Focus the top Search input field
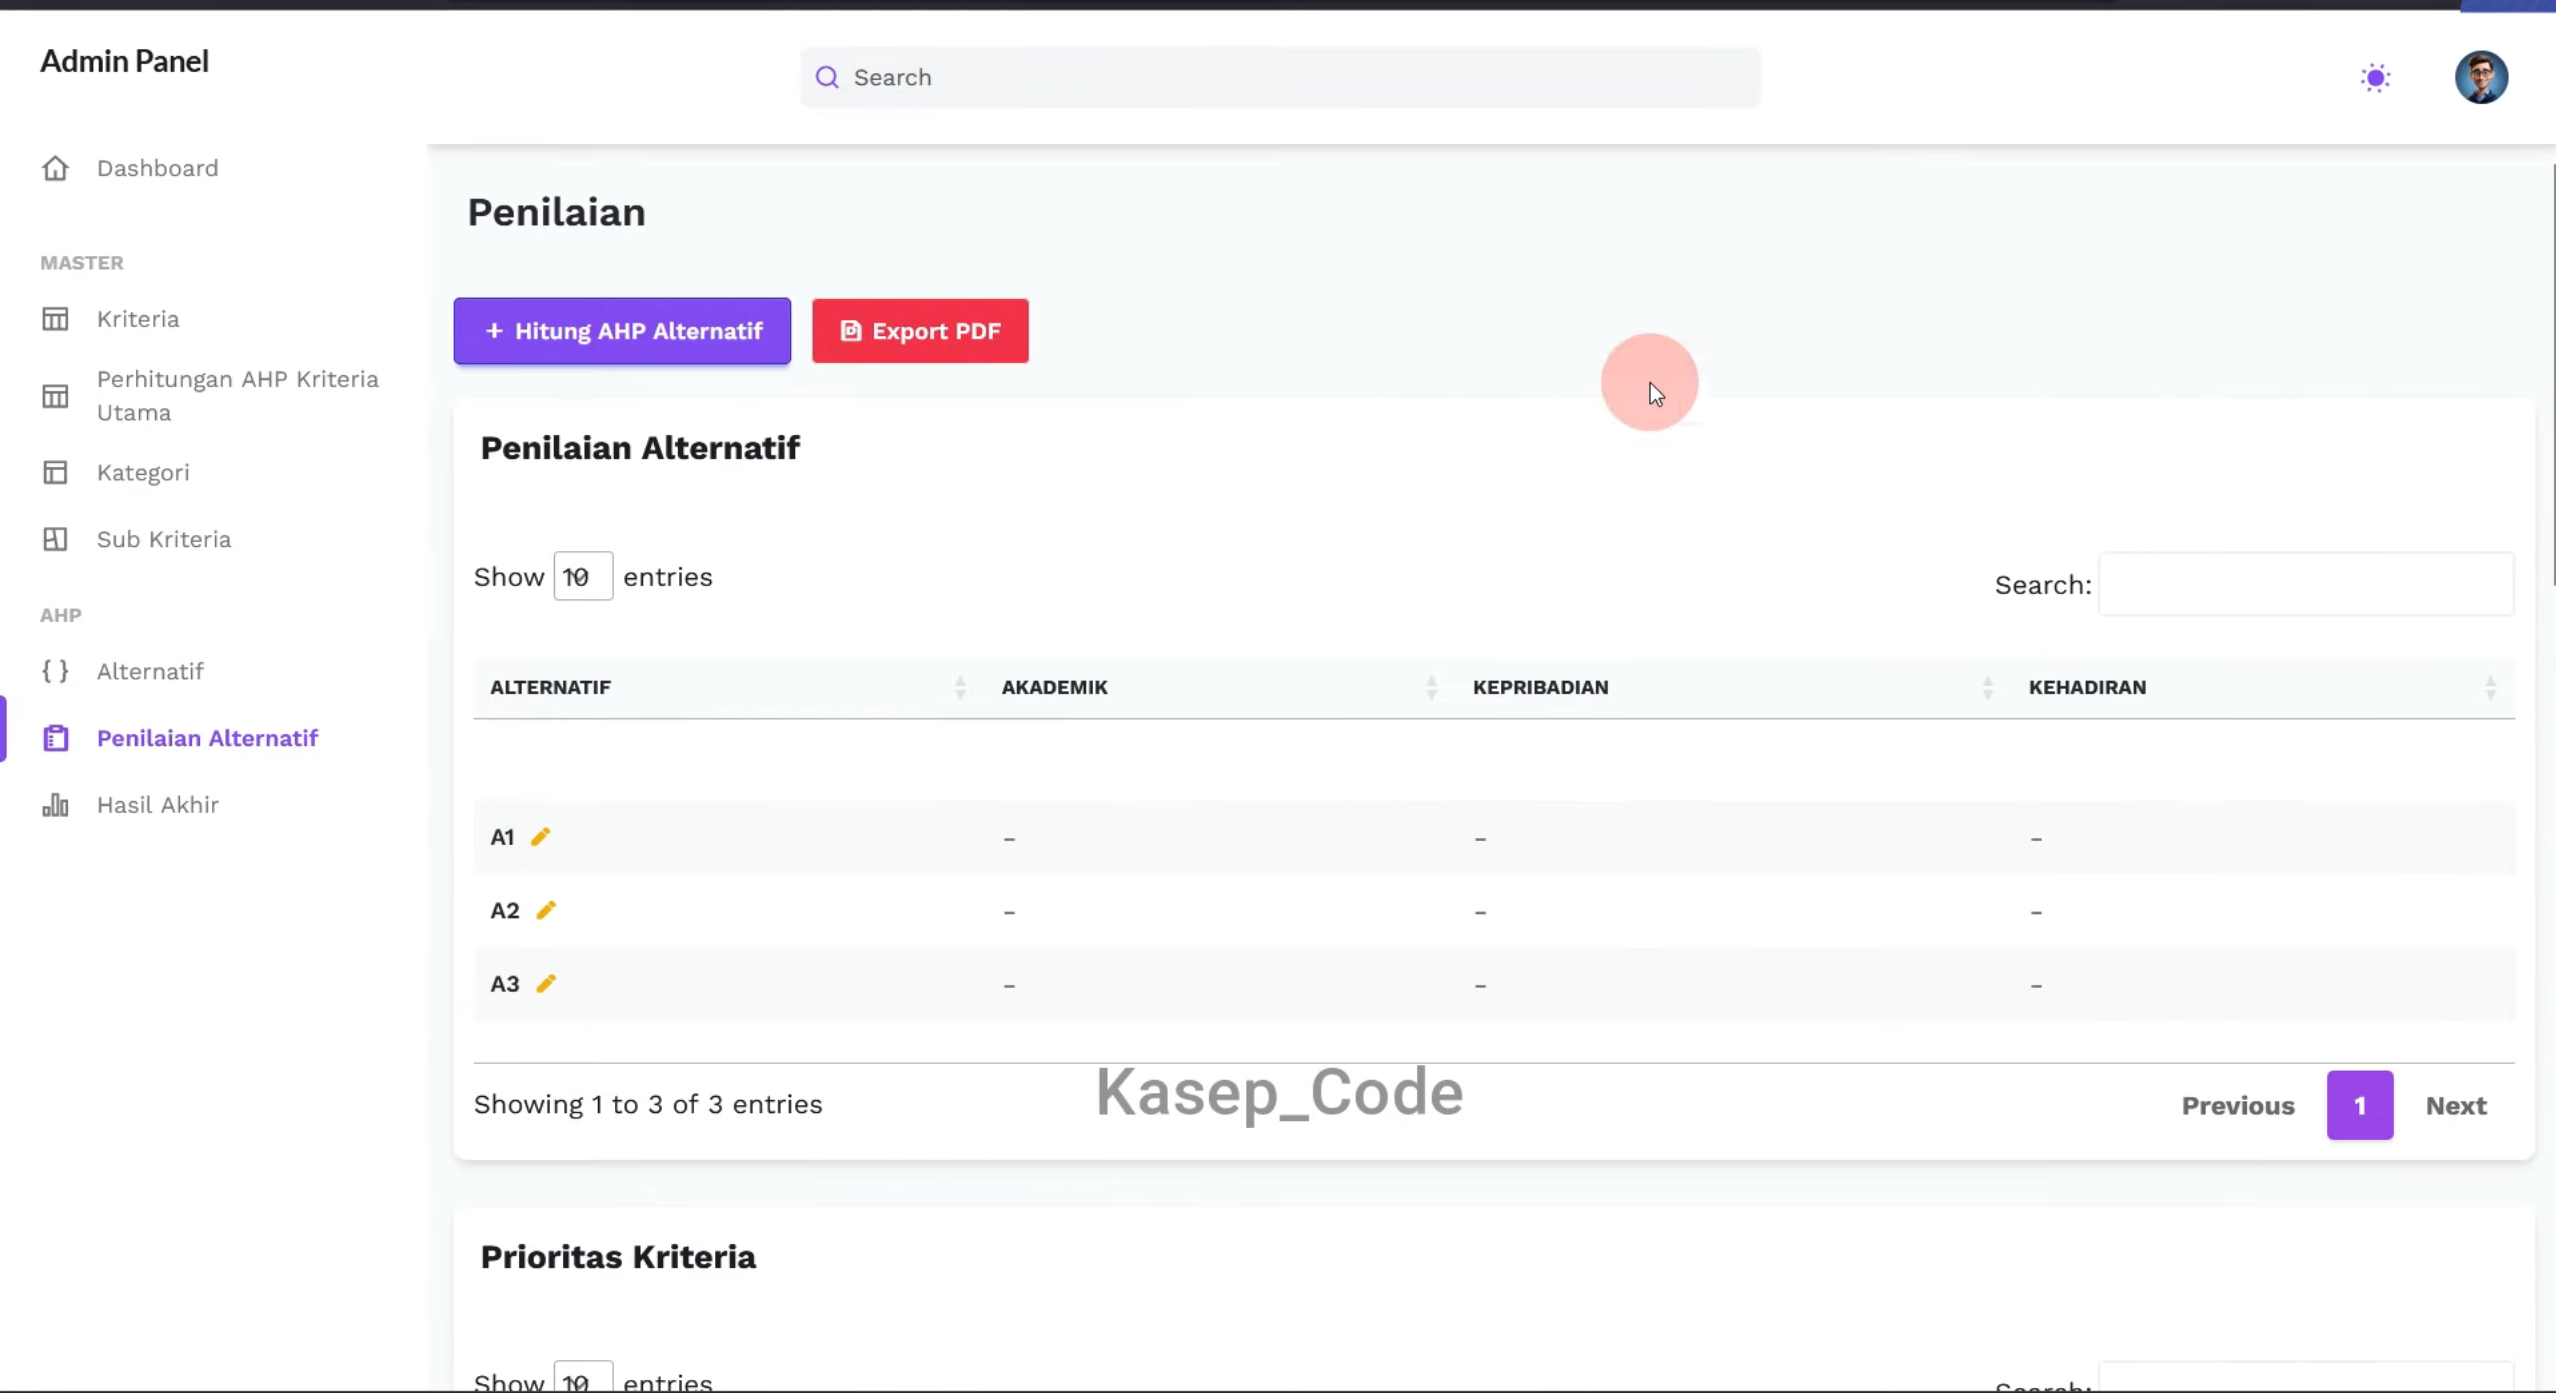The image size is (2556, 1393). pos(1280,77)
